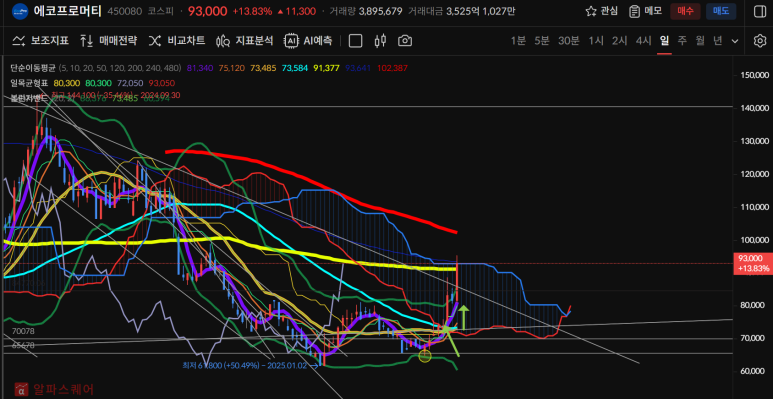Viewport: 773px width, 399px height.
Task: Switch to 주 weekly timeframe
Action: pyautogui.click(x=682, y=41)
